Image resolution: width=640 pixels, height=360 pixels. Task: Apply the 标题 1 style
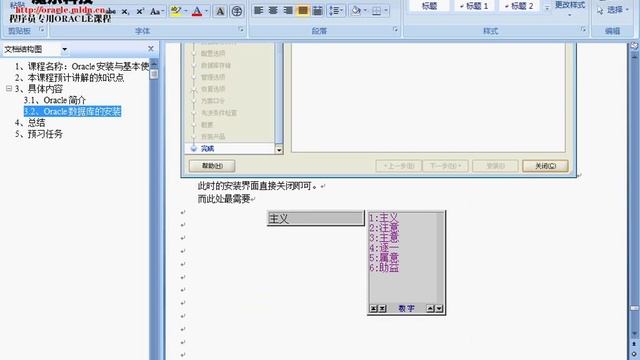pyautogui.click(x=474, y=6)
